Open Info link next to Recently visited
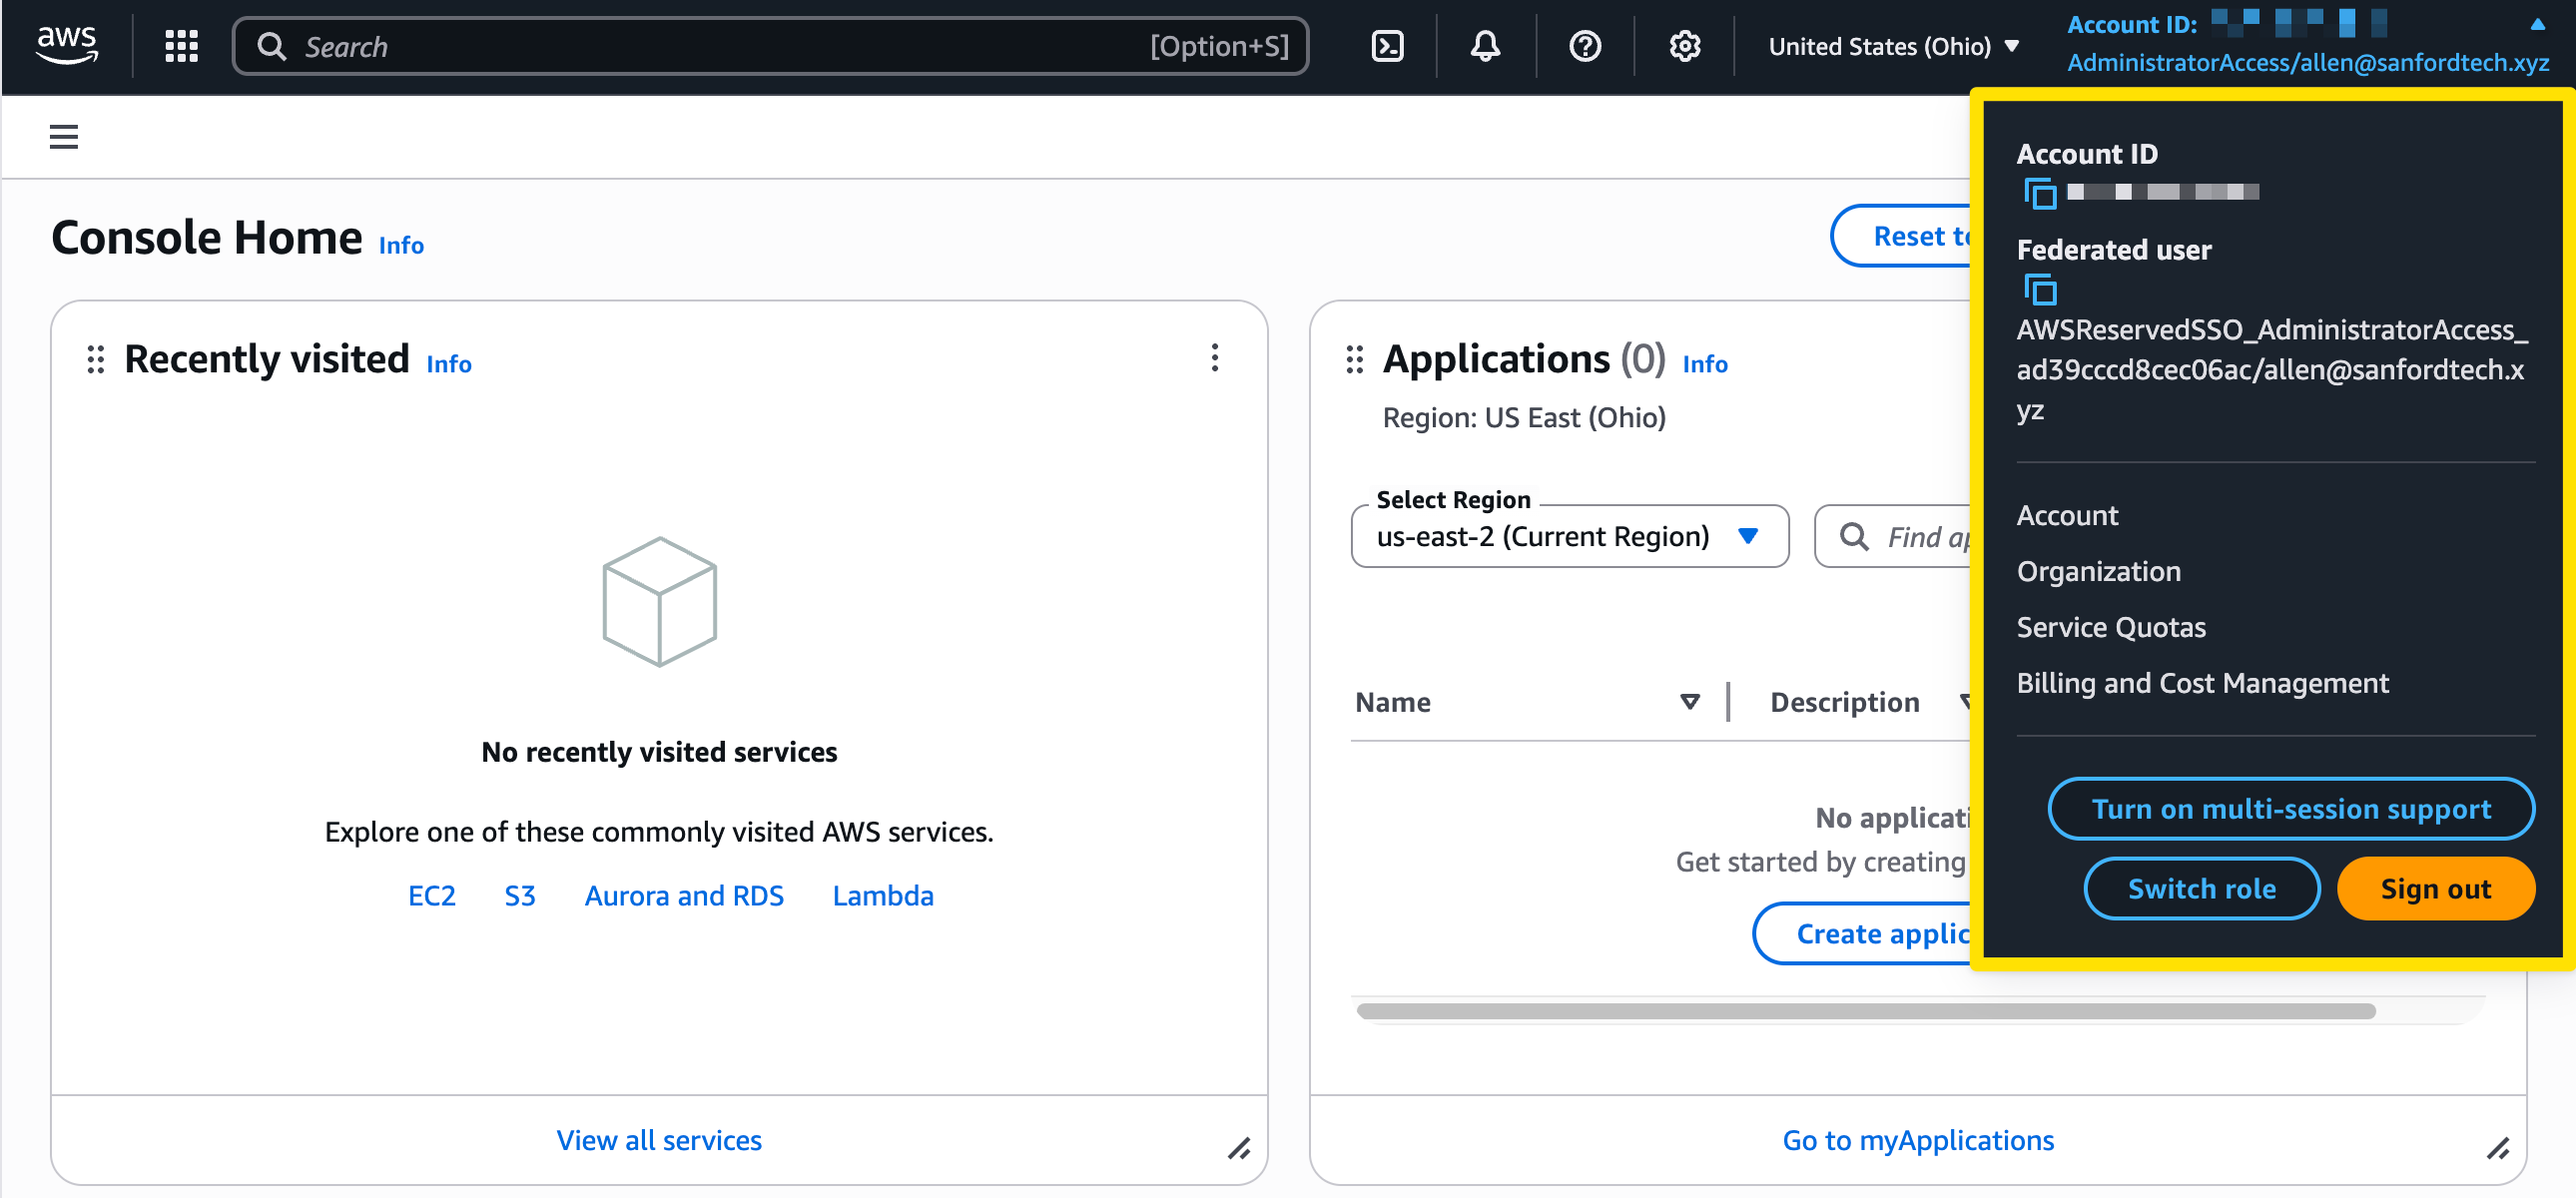The width and height of the screenshot is (2576, 1198). pyautogui.click(x=449, y=364)
